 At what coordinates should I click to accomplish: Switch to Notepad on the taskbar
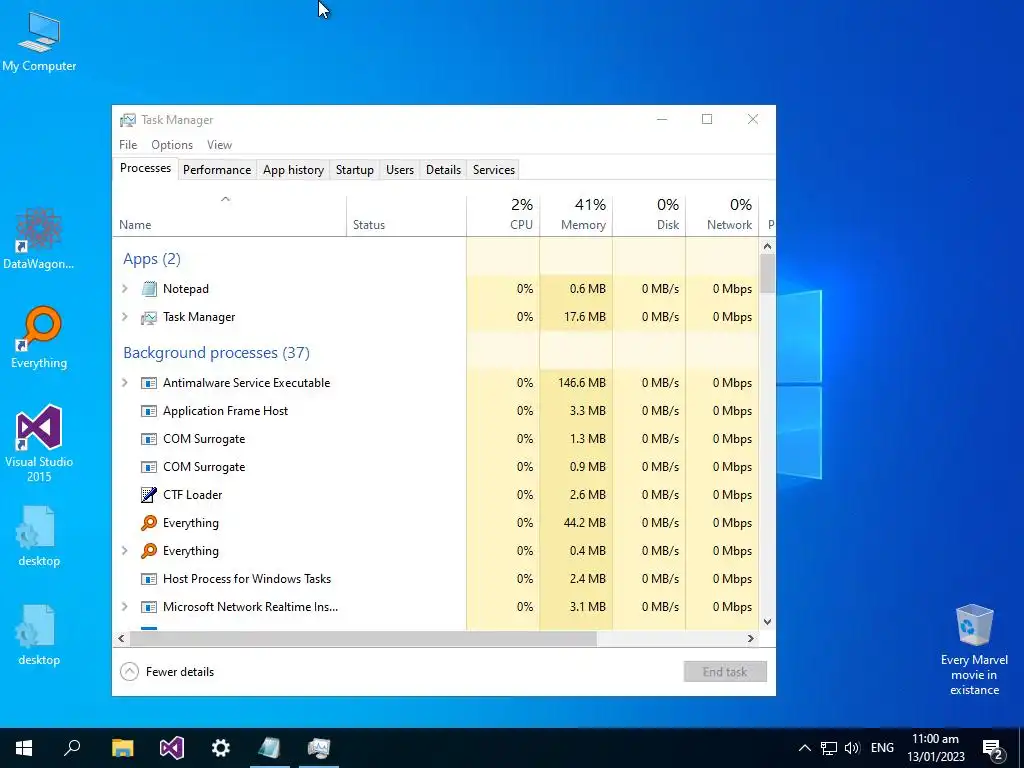click(x=270, y=748)
